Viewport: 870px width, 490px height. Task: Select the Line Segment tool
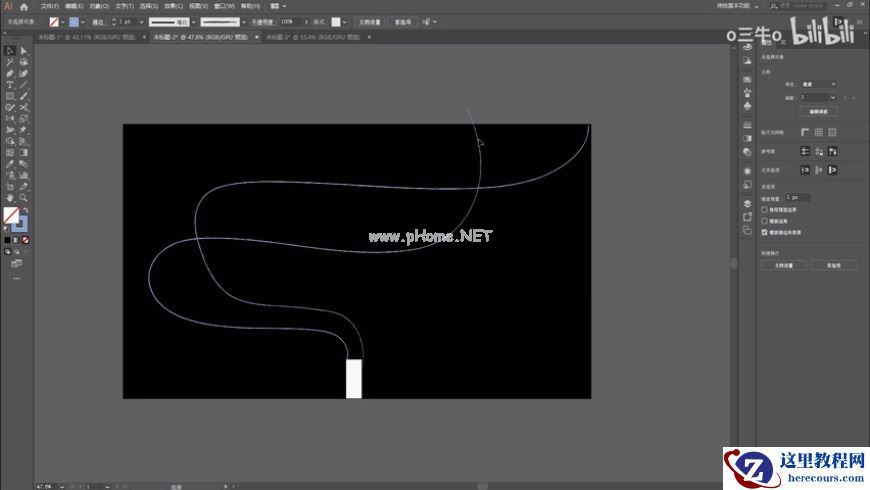coord(23,85)
